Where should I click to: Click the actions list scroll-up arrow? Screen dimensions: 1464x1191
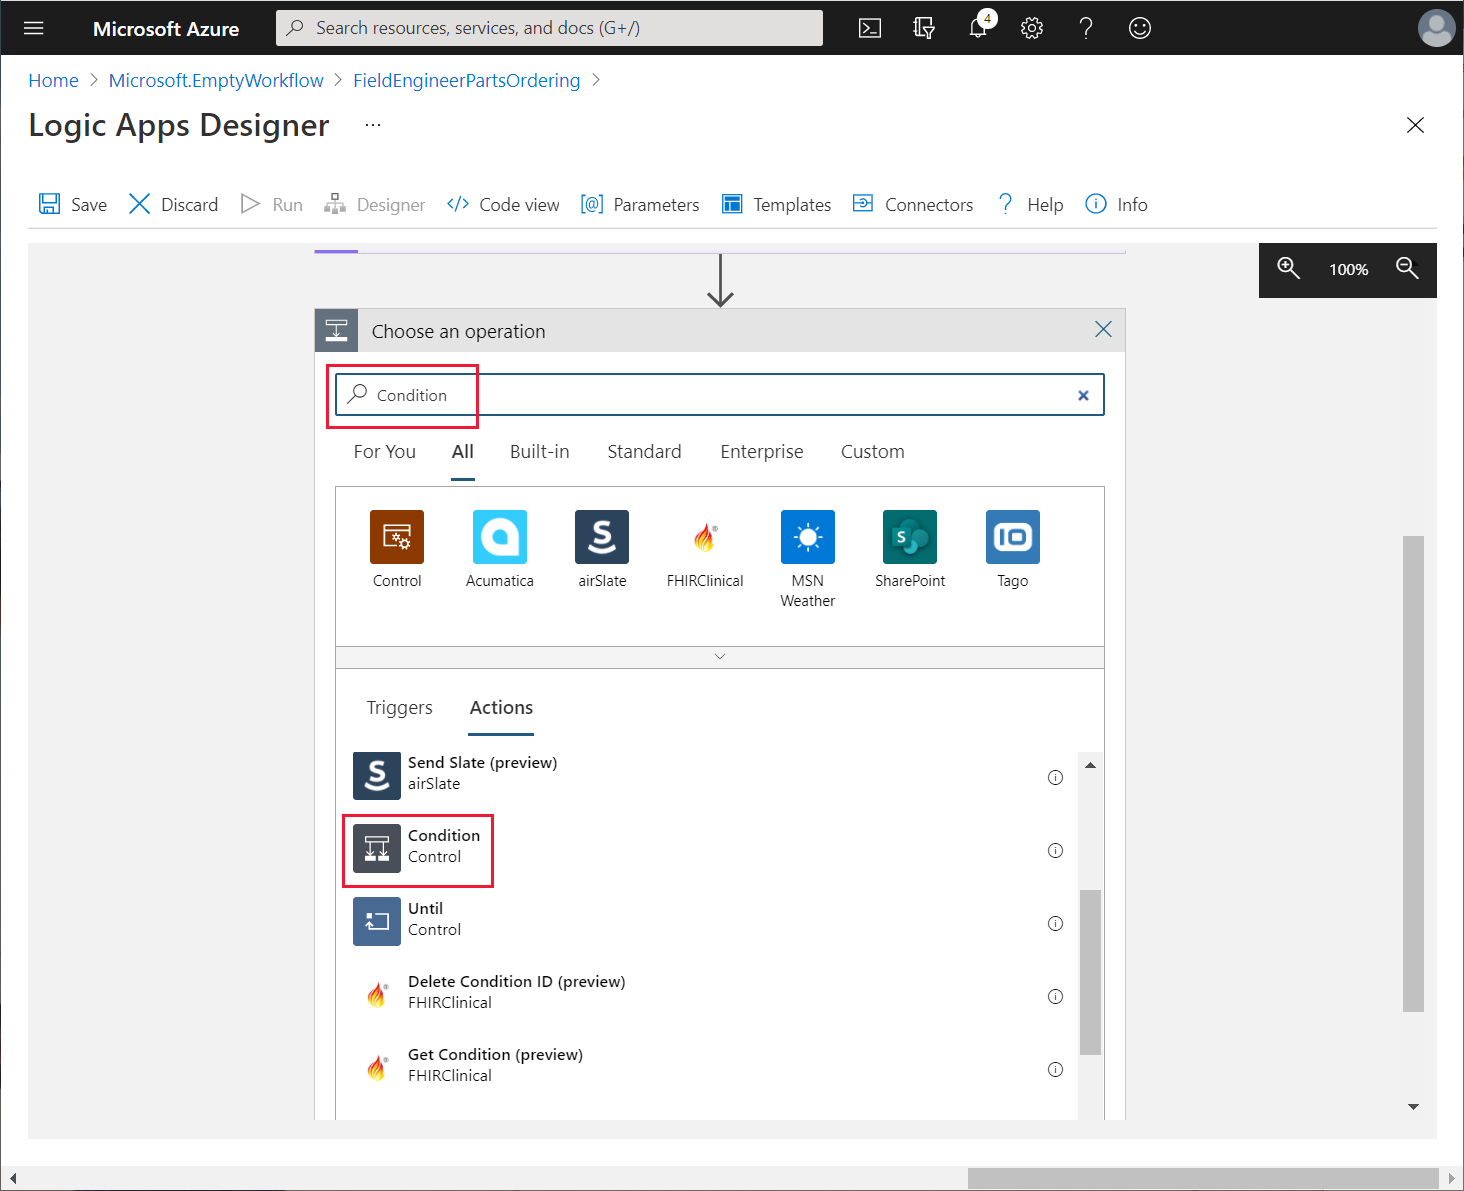[x=1091, y=765]
